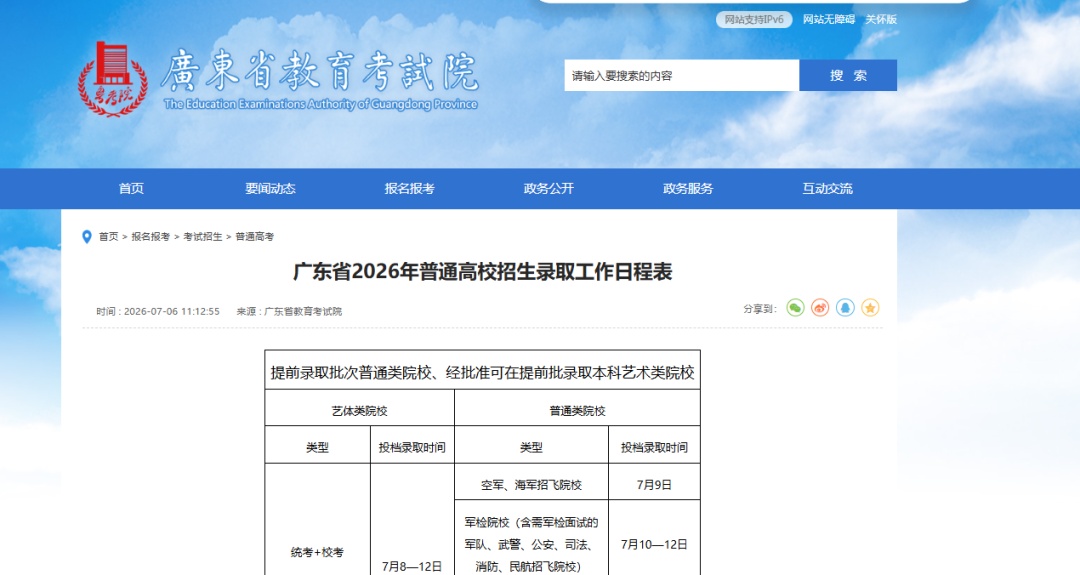This screenshot has height=575, width=1080.
Task: Open the 互动交流 navigation menu
Action: pyautogui.click(x=827, y=188)
